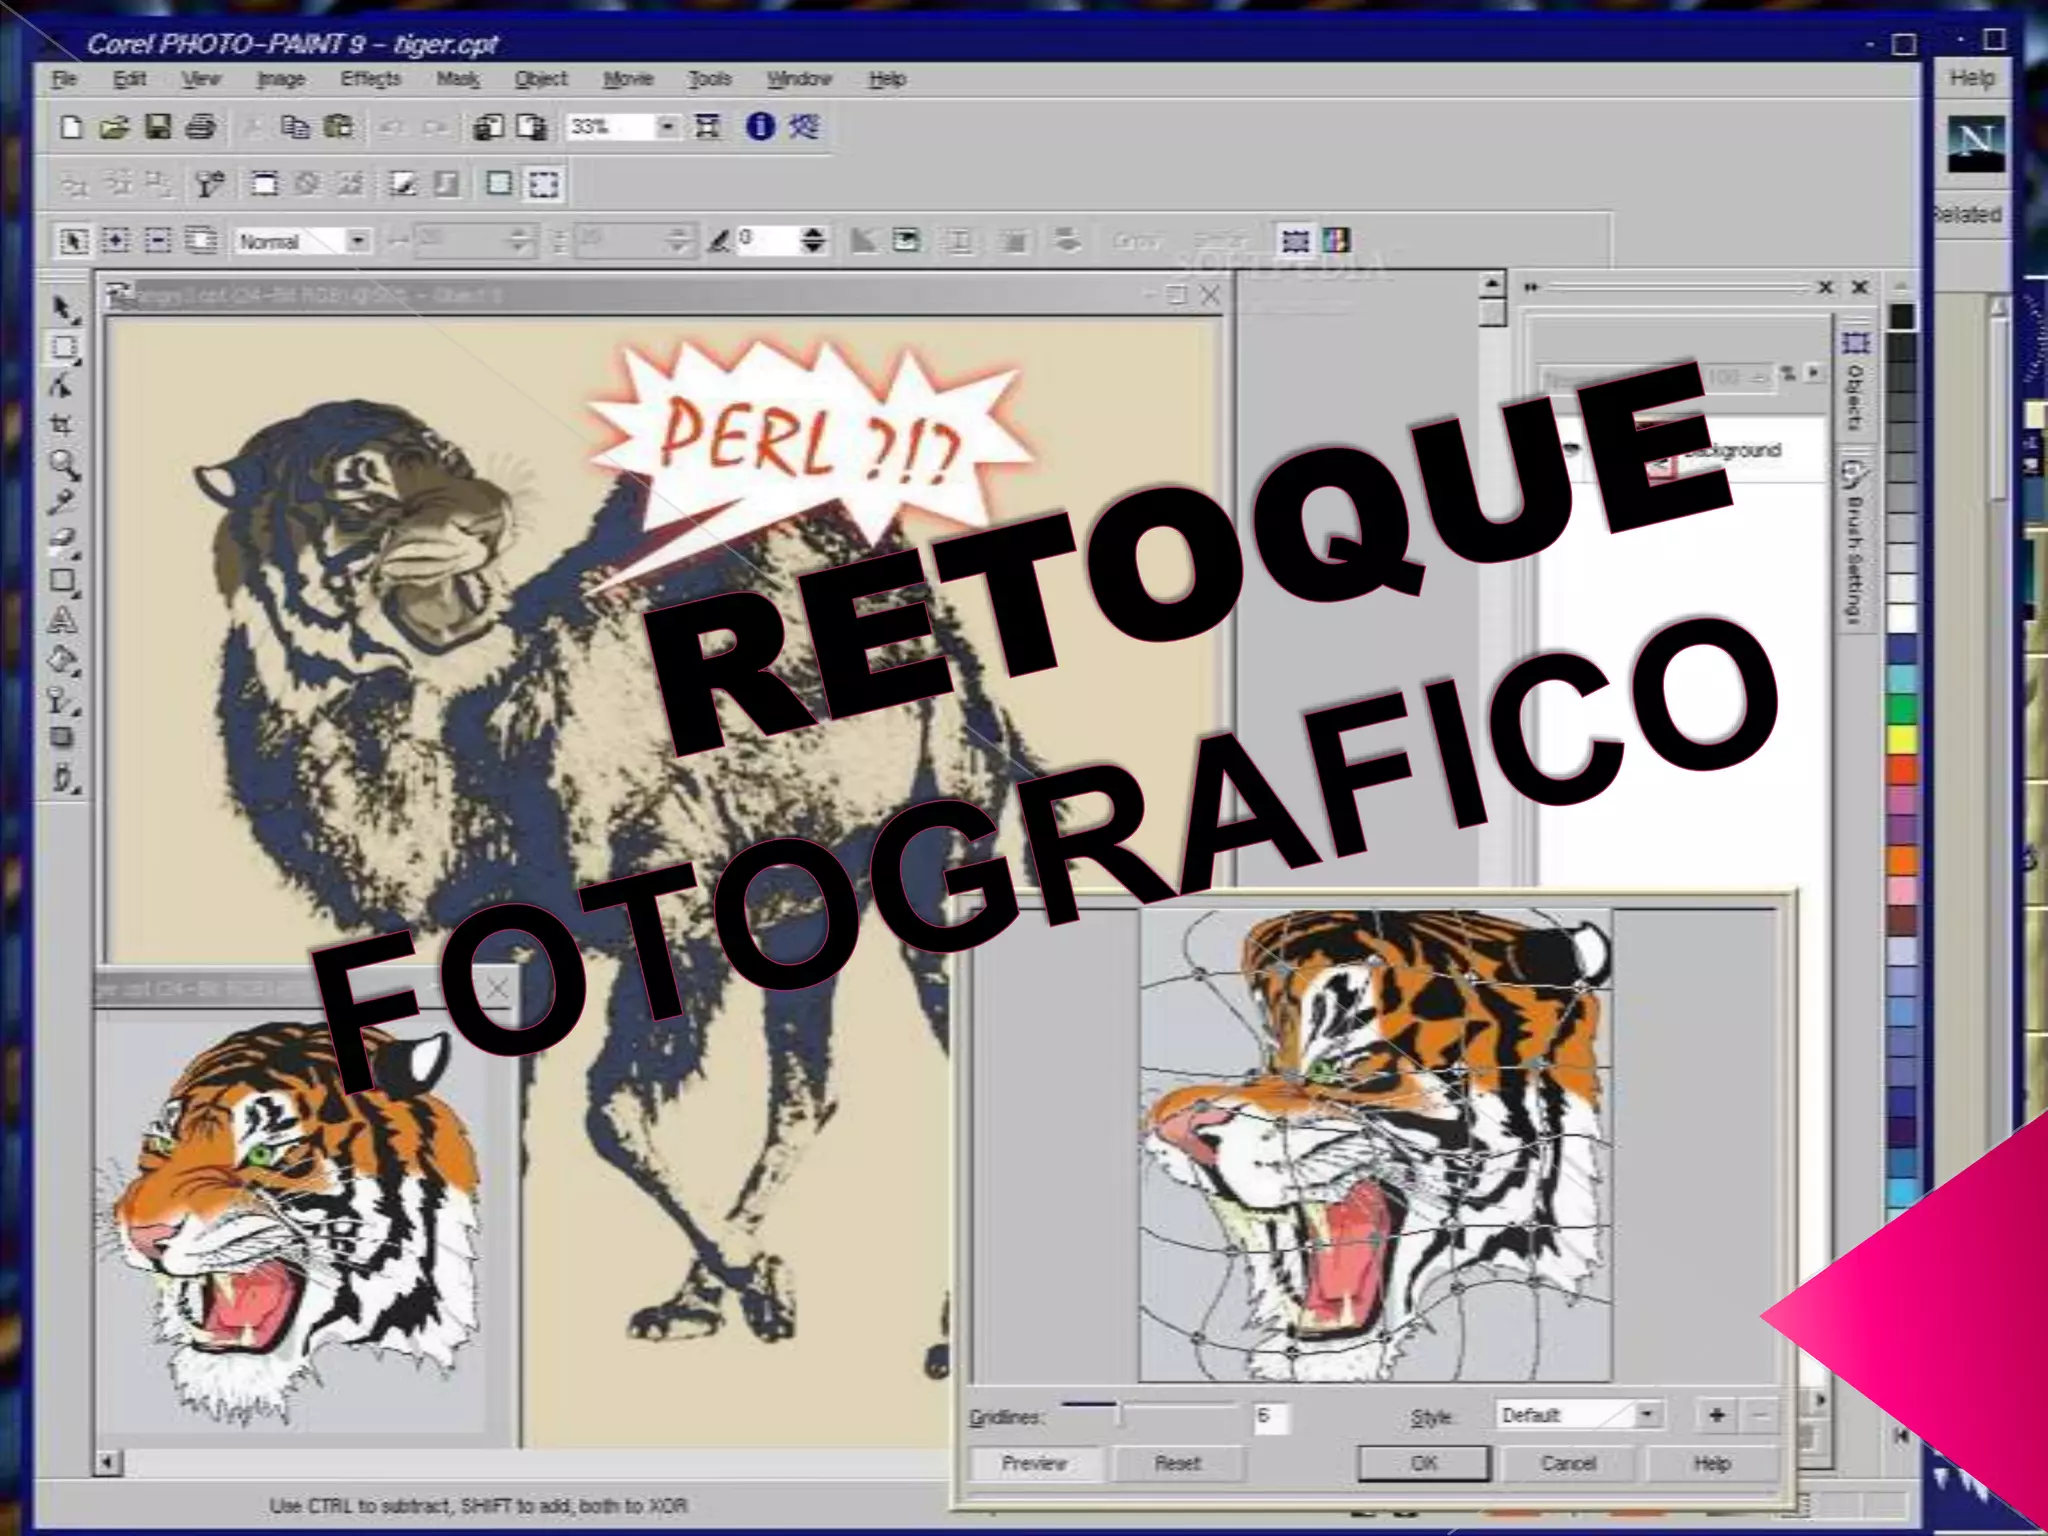Click the Save disk icon

(x=158, y=127)
